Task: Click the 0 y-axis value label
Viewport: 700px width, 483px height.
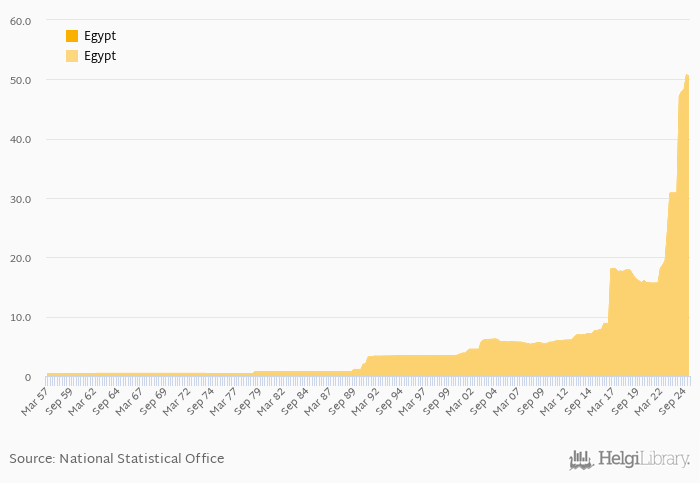Action: [x=27, y=377]
